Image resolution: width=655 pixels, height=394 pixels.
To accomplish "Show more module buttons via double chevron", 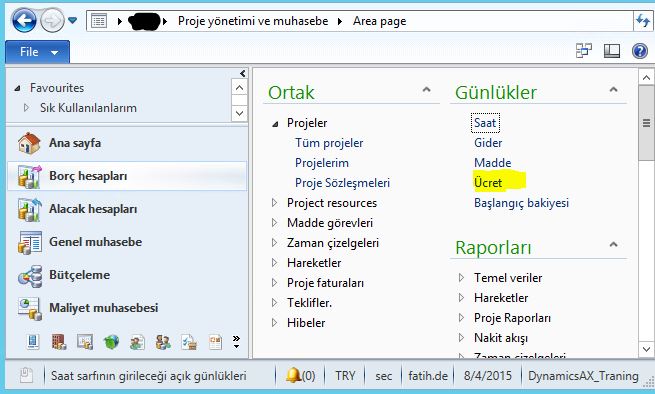I will click(x=236, y=341).
